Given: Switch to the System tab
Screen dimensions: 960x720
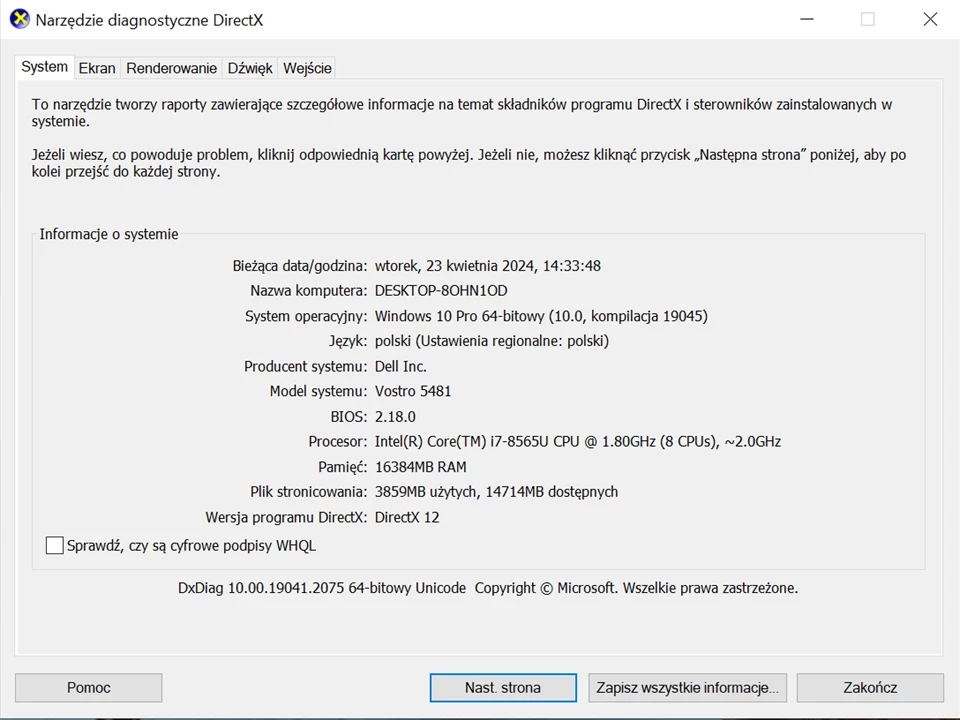Looking at the screenshot, I should (45, 67).
